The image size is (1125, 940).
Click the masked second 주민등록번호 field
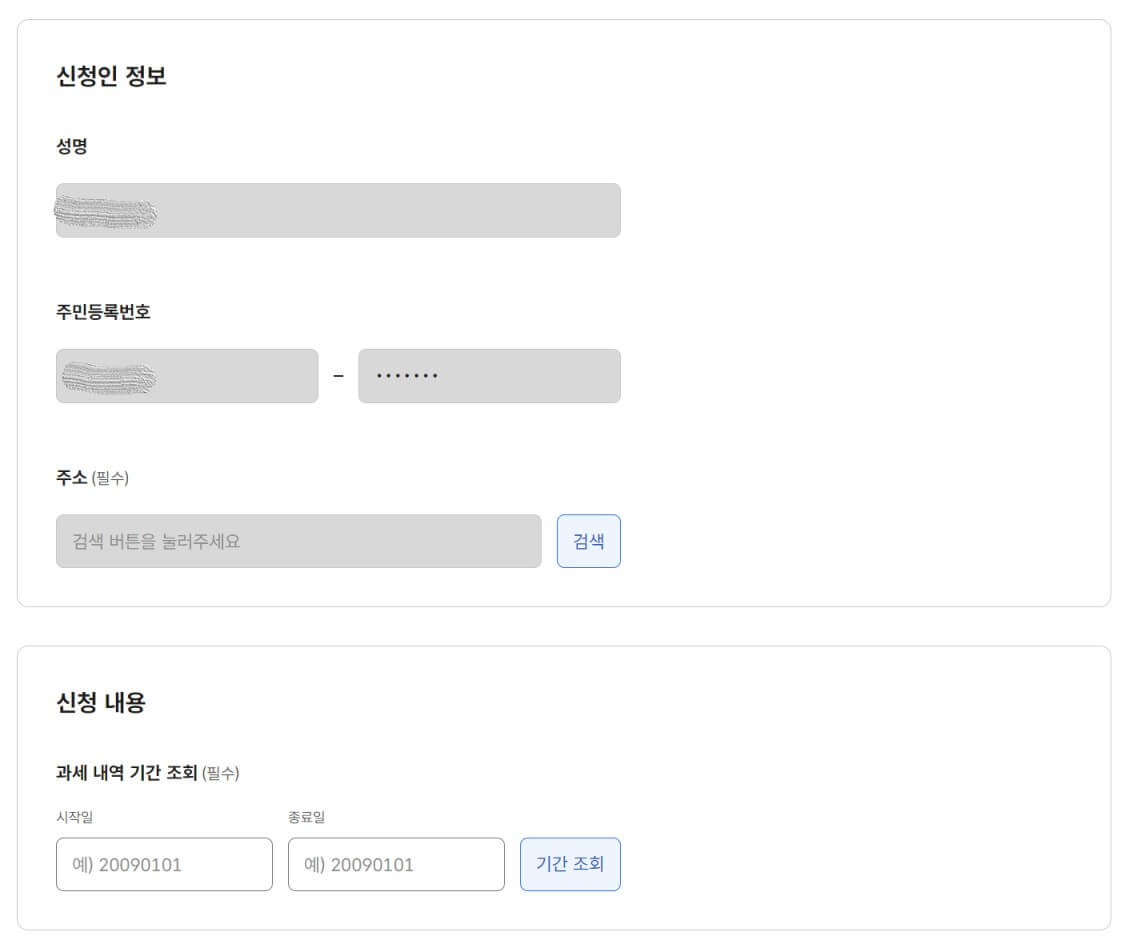[489, 375]
